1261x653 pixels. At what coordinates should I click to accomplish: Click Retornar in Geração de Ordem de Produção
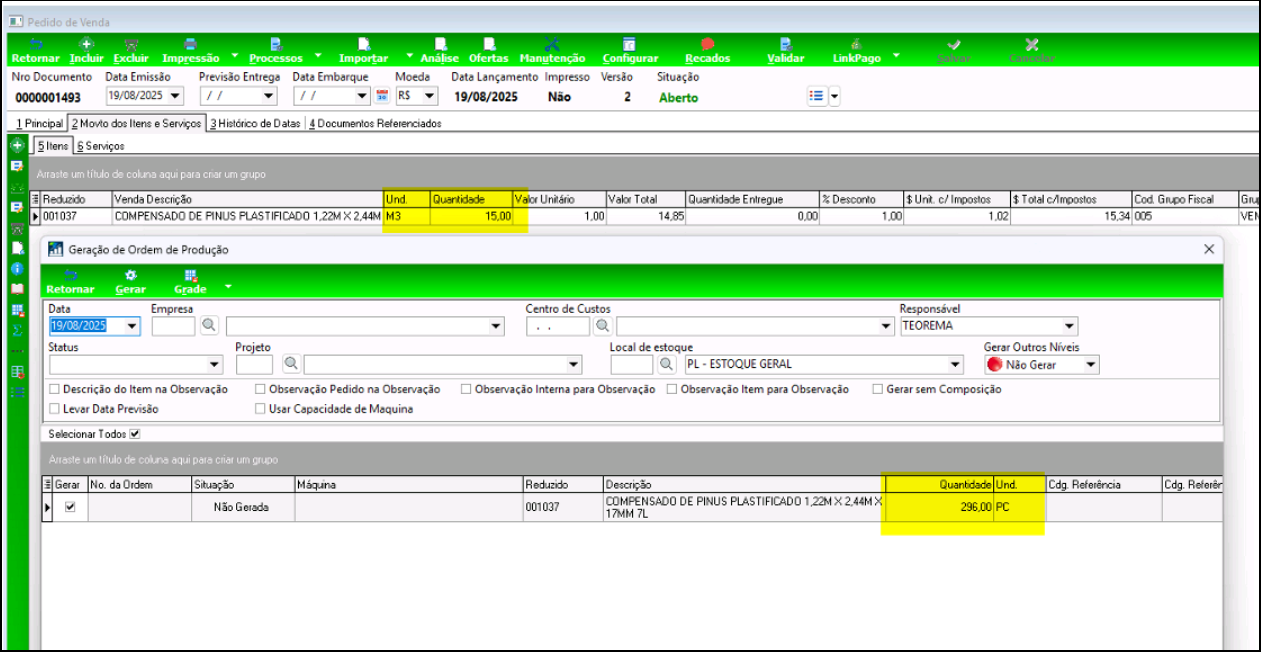tap(70, 281)
